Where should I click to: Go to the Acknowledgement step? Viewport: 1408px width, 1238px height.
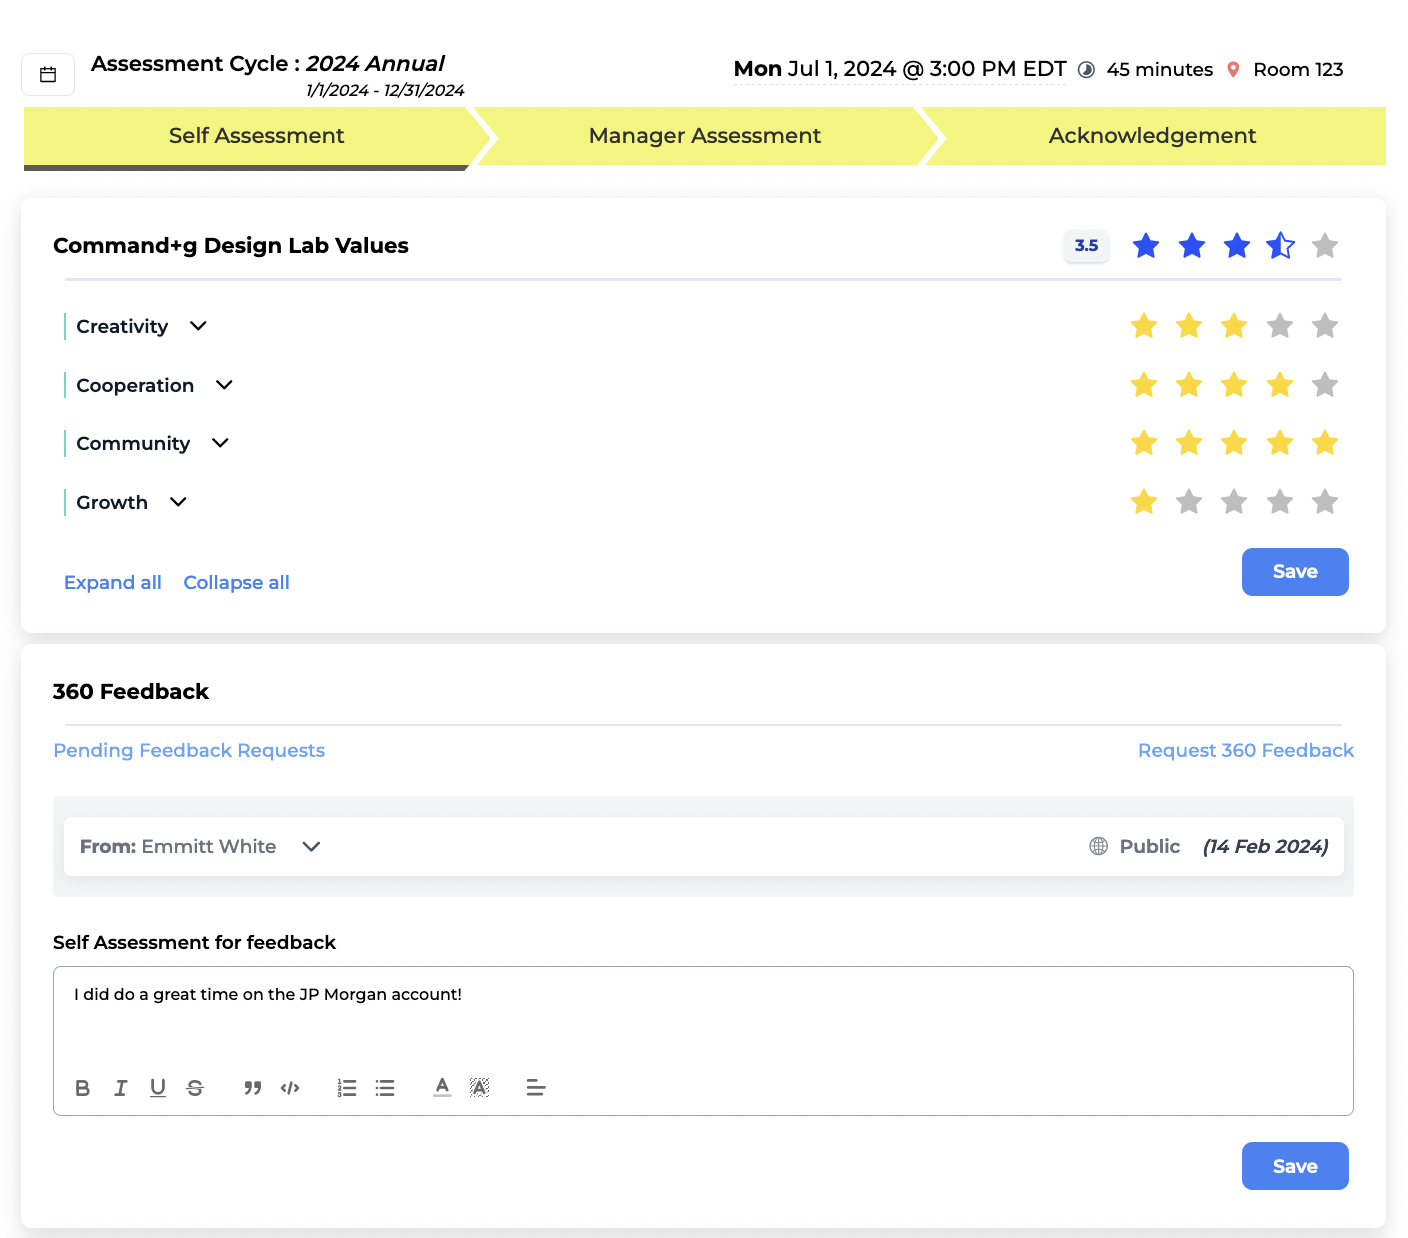[x=1152, y=136]
